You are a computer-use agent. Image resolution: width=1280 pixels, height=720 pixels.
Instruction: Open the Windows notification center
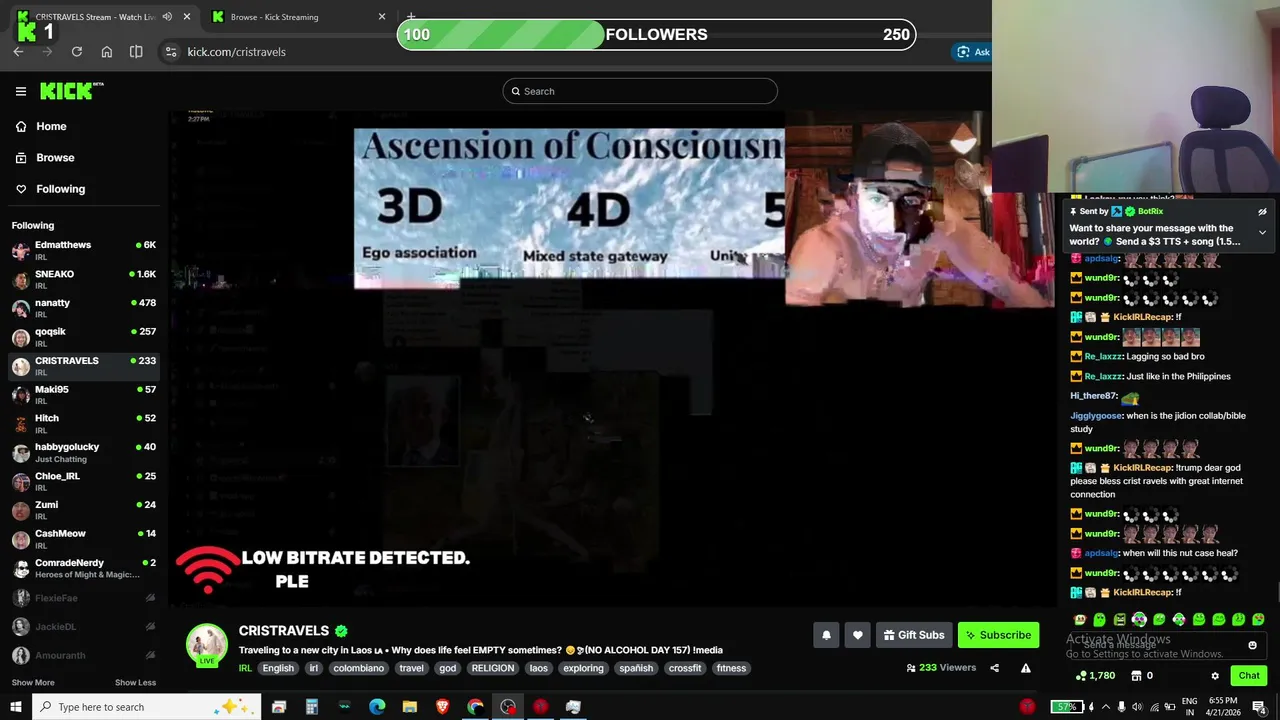(1259, 707)
